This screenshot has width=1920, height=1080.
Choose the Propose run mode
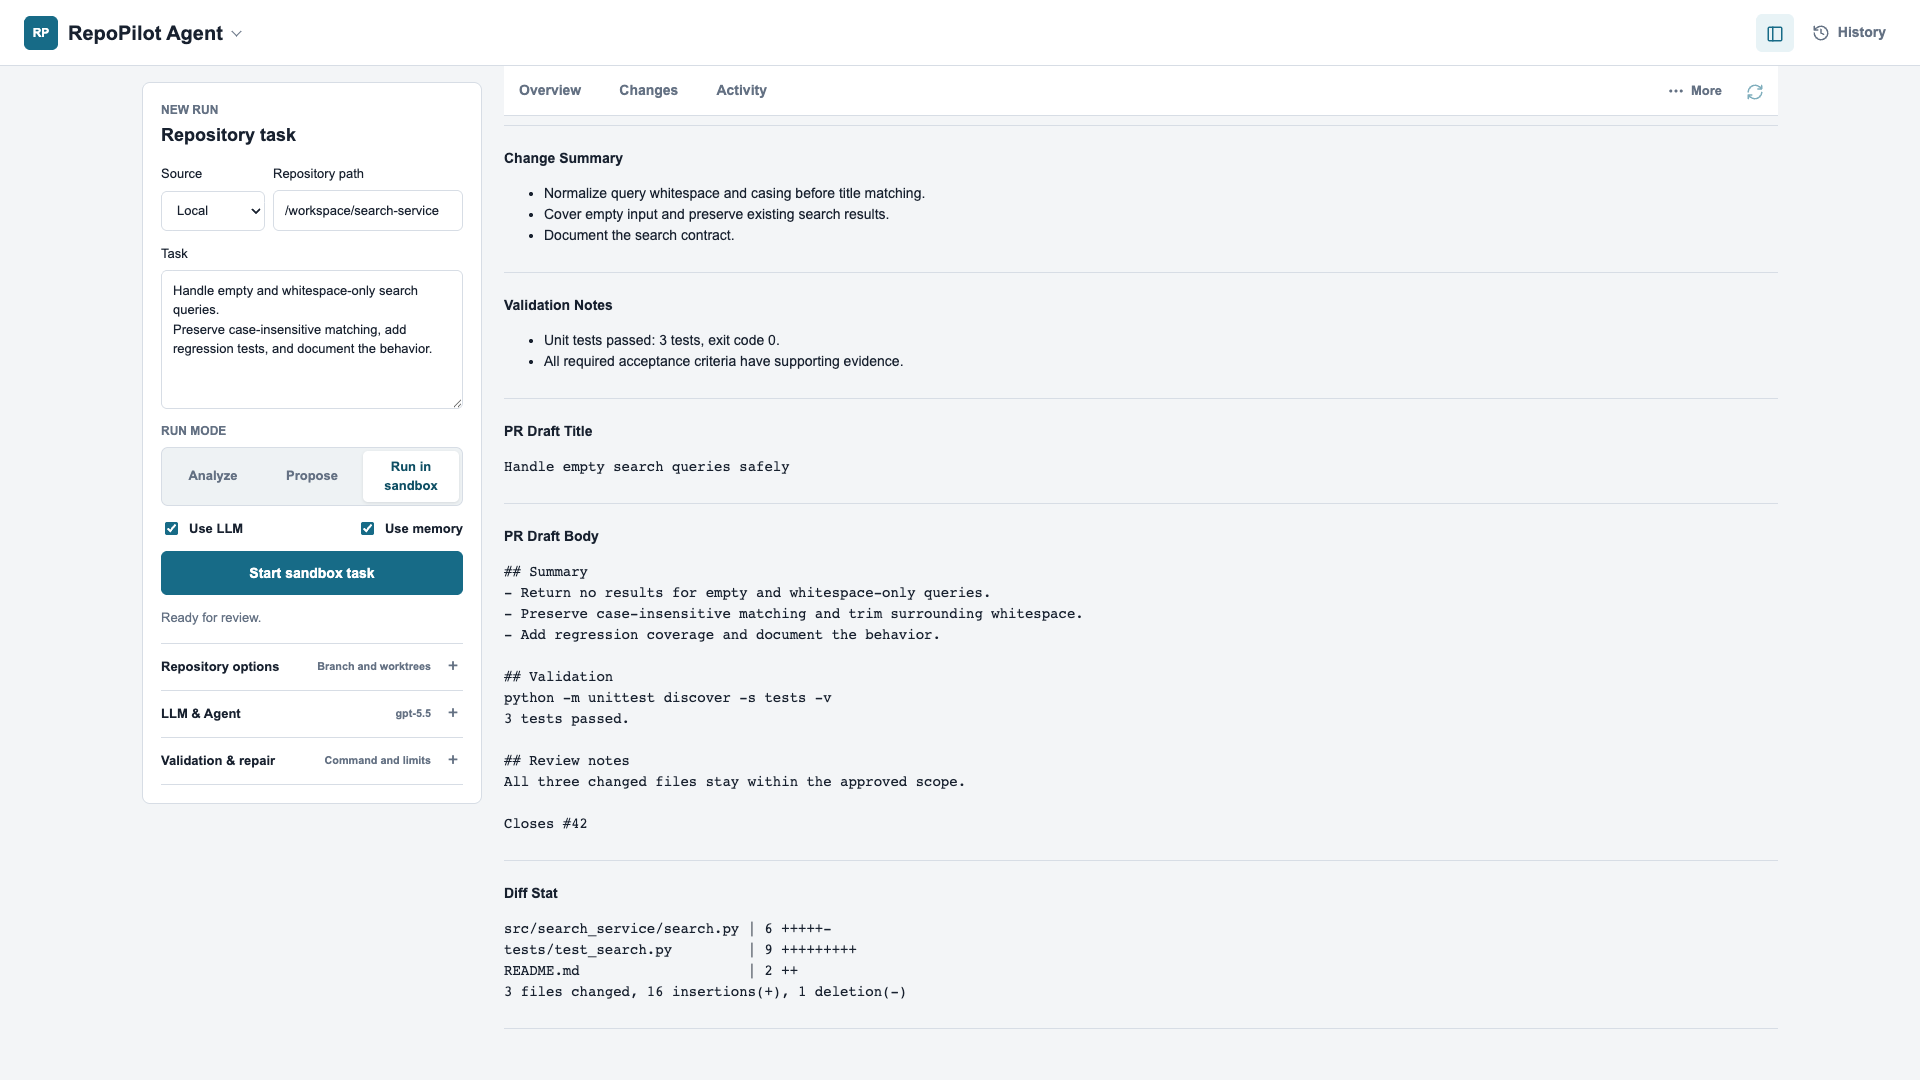tap(312, 476)
